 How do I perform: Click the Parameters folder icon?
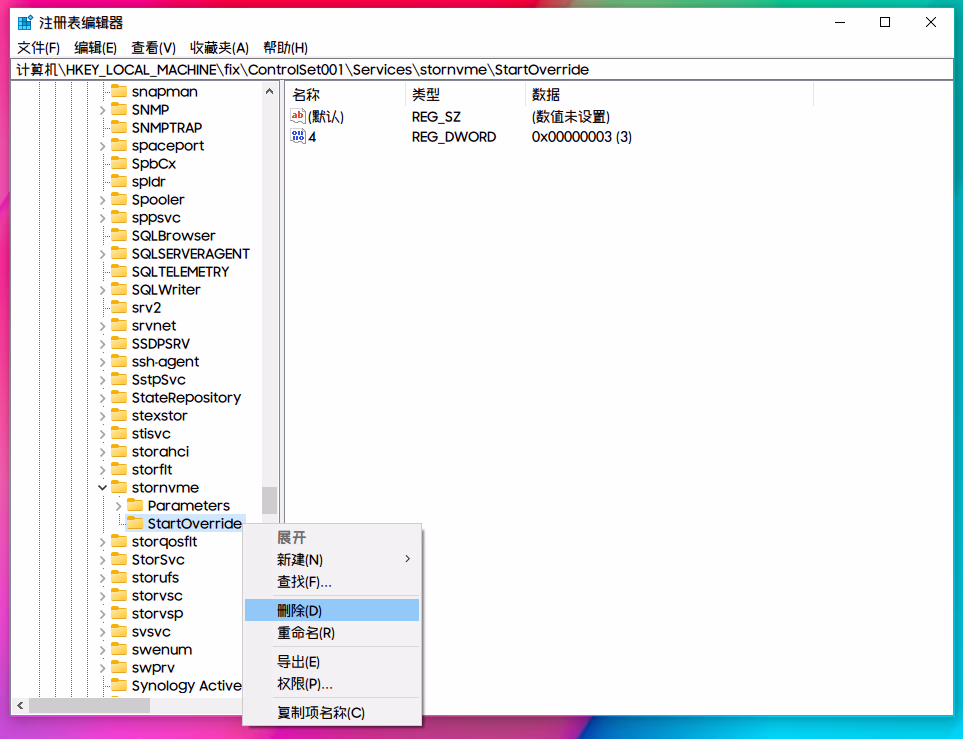click(x=135, y=506)
